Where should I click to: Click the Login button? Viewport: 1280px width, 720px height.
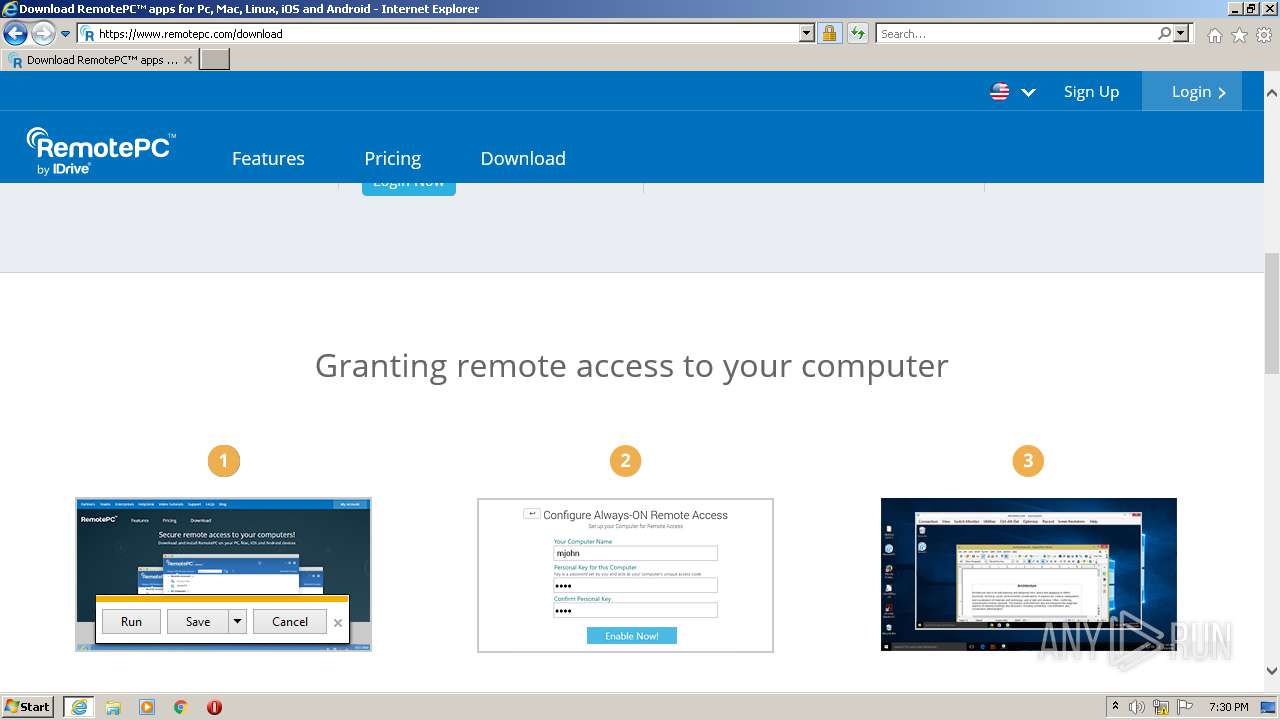1192,91
